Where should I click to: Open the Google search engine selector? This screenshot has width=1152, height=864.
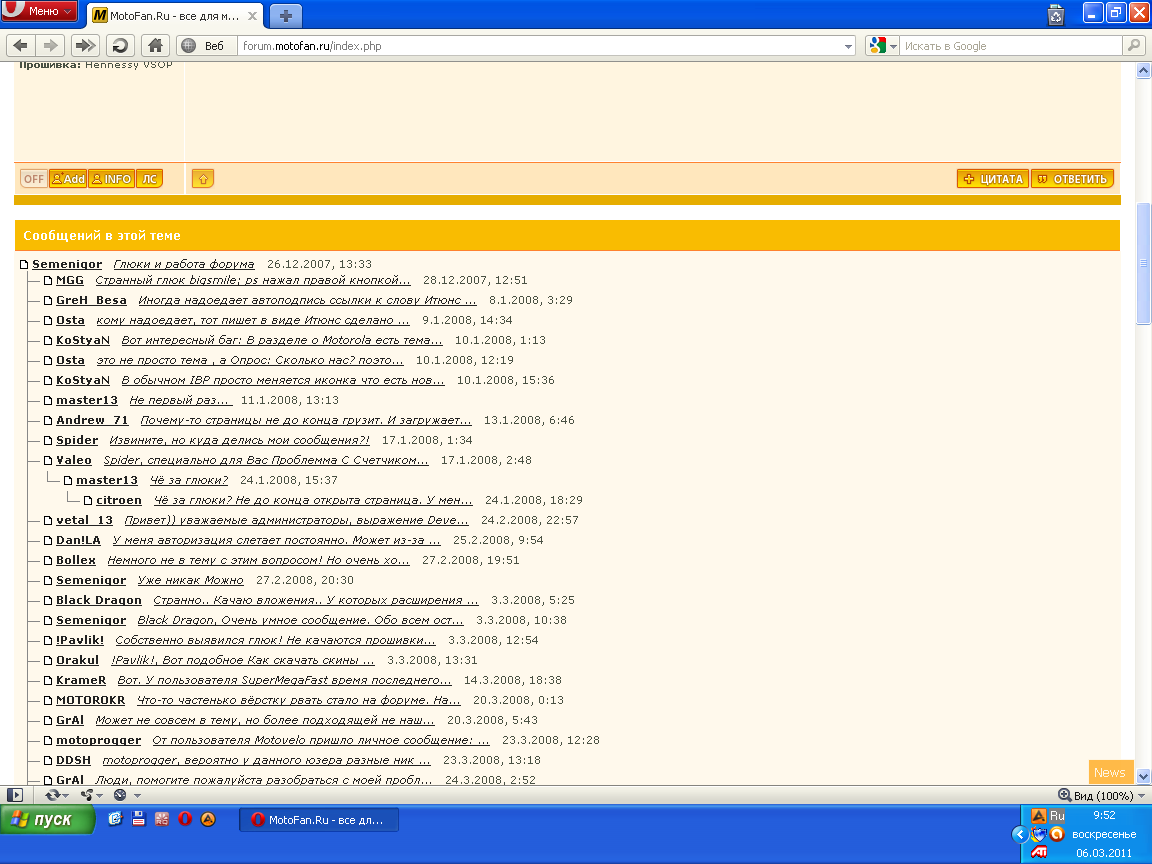click(x=882, y=46)
